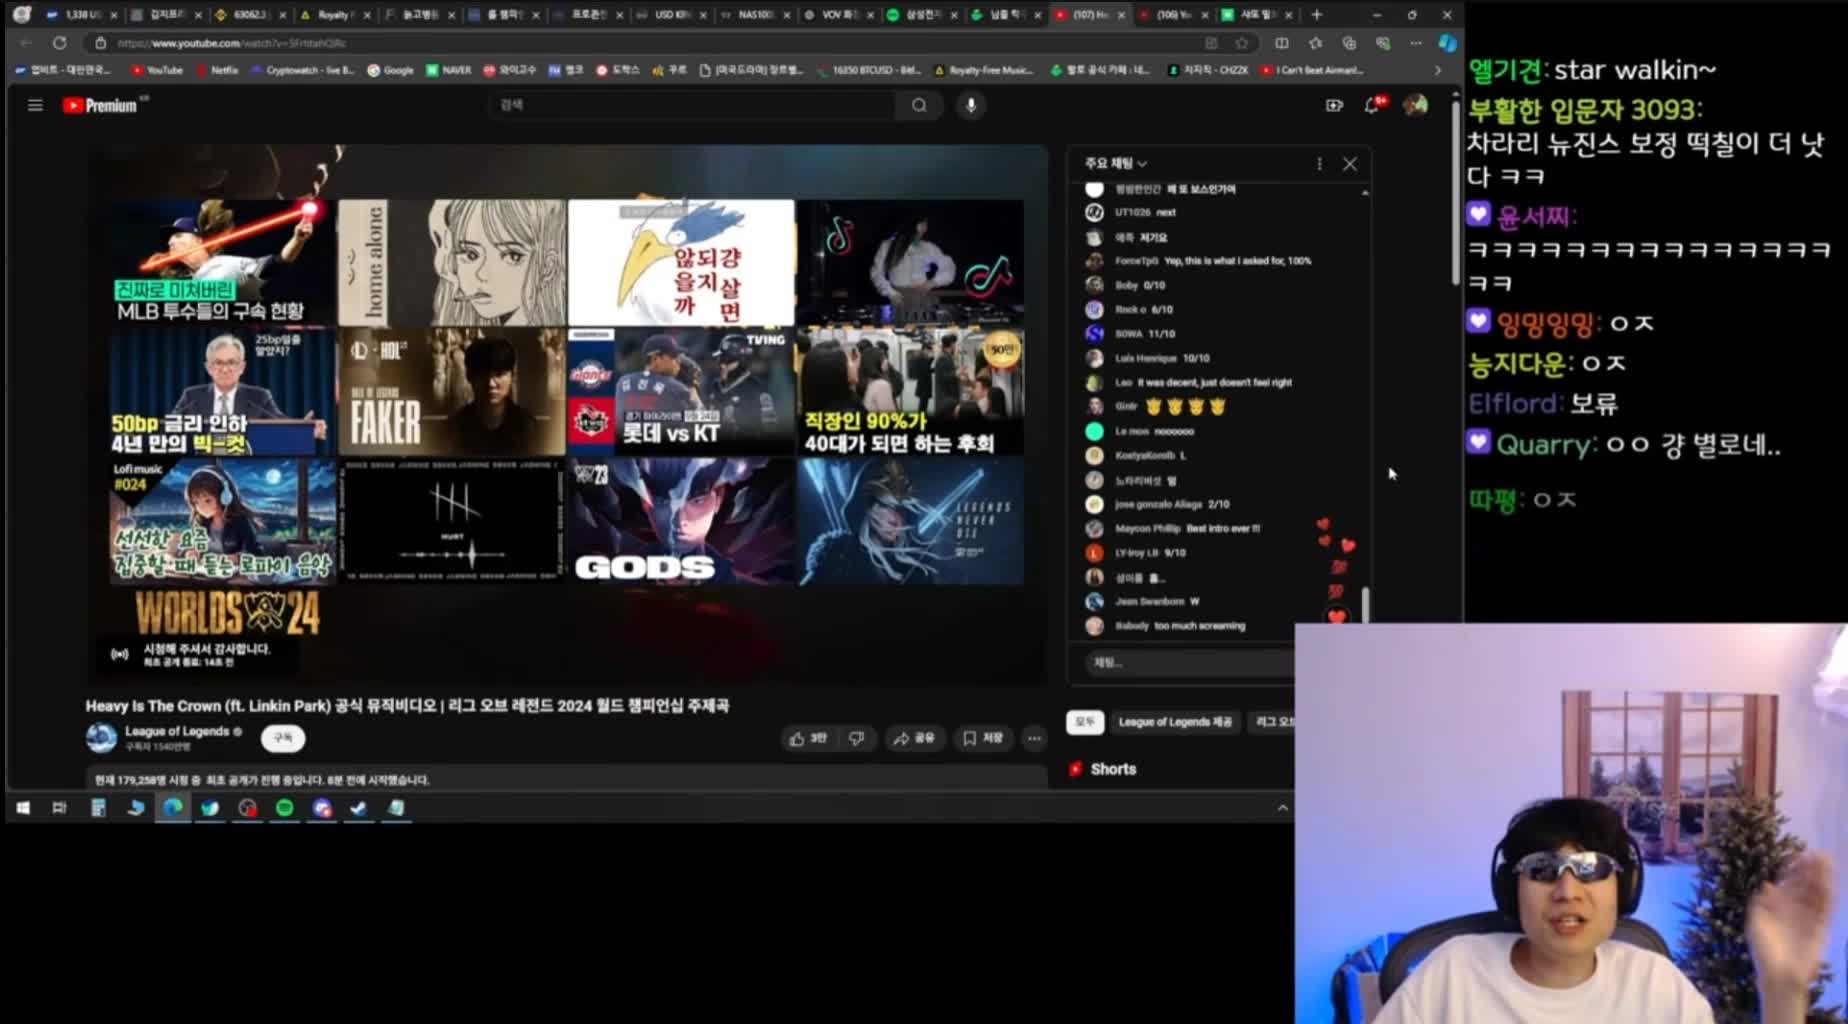
Task: Subscribe to League of Legends channel
Action: tap(283, 738)
